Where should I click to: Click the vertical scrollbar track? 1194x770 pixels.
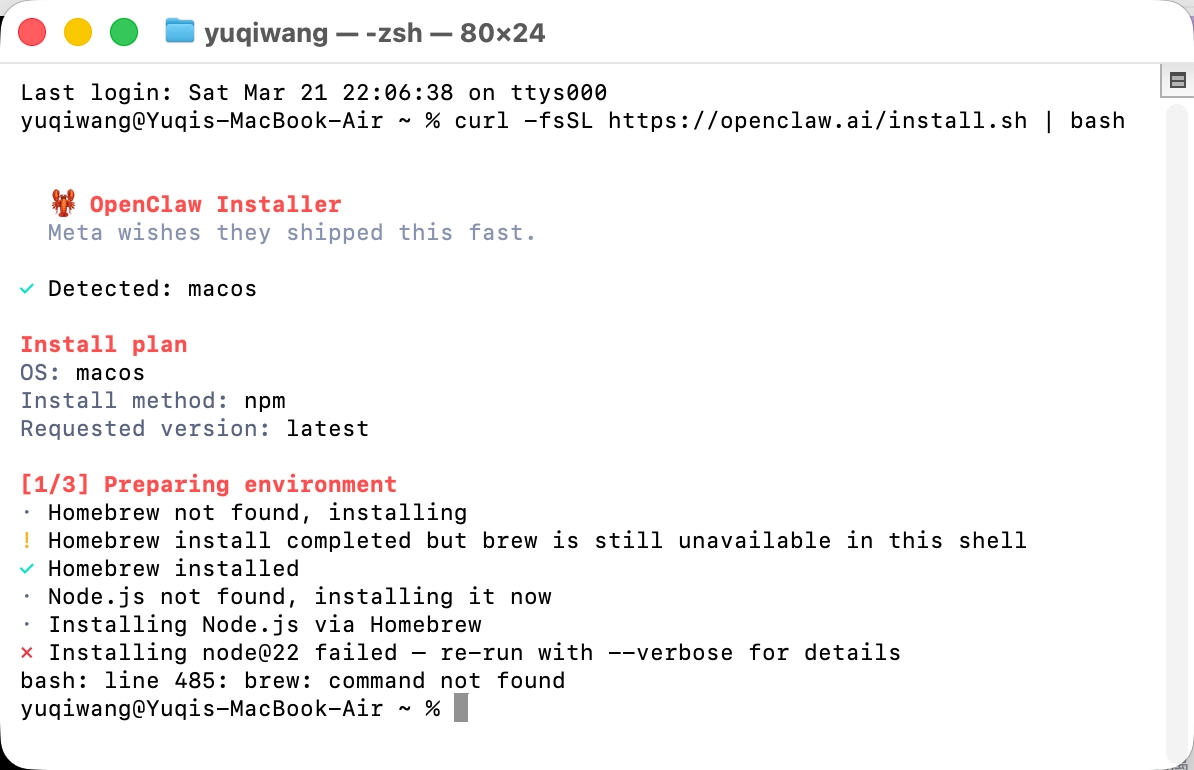click(x=1177, y=420)
